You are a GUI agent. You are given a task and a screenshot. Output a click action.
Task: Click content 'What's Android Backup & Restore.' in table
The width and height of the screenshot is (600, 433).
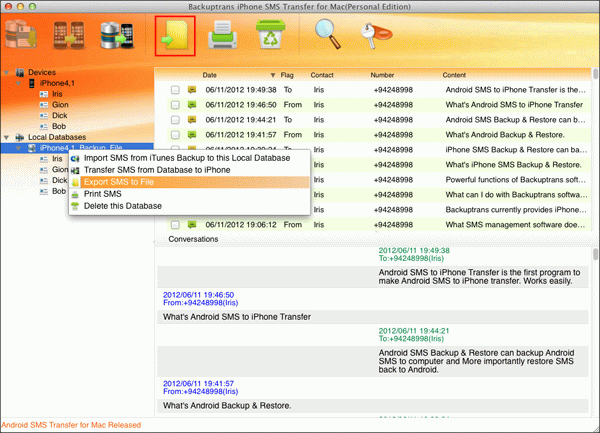505,135
